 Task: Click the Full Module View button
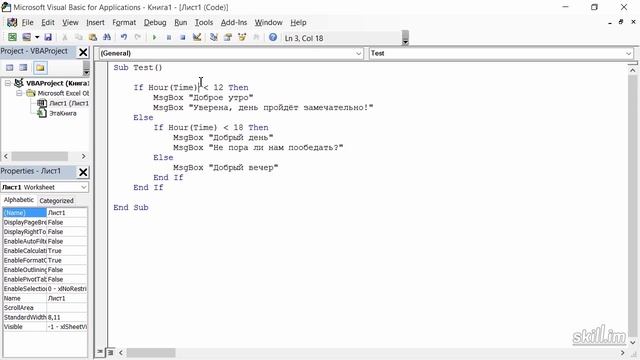pyautogui.click(x=110, y=352)
